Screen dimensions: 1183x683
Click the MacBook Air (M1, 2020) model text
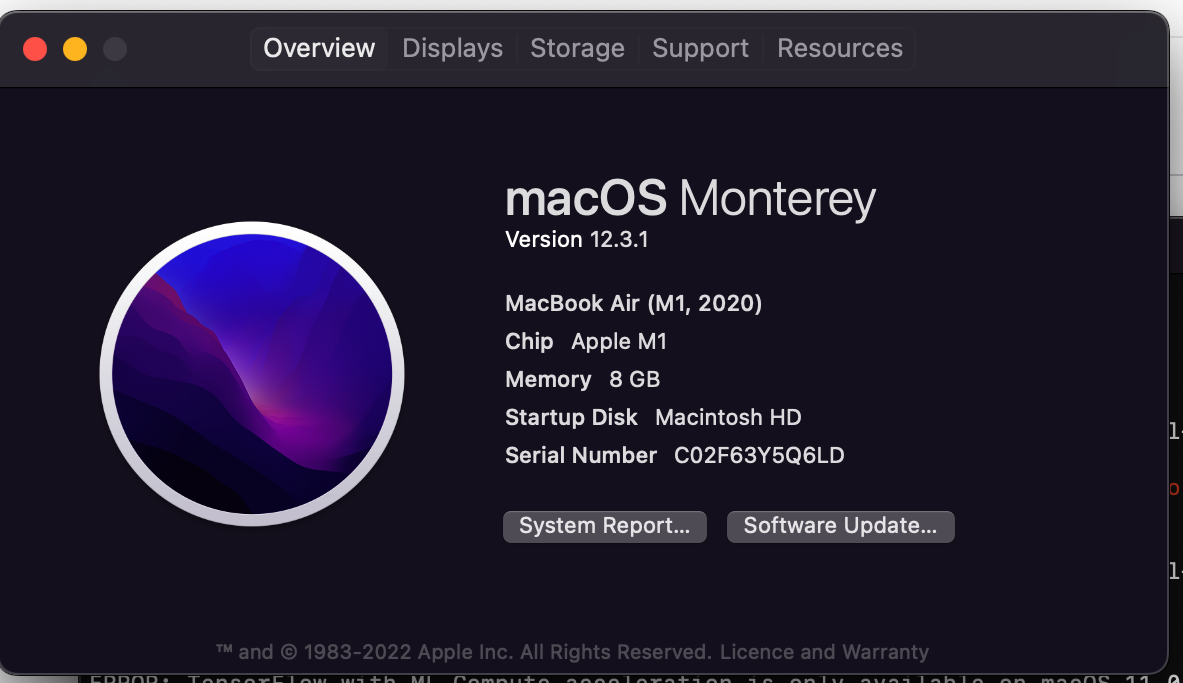(633, 304)
